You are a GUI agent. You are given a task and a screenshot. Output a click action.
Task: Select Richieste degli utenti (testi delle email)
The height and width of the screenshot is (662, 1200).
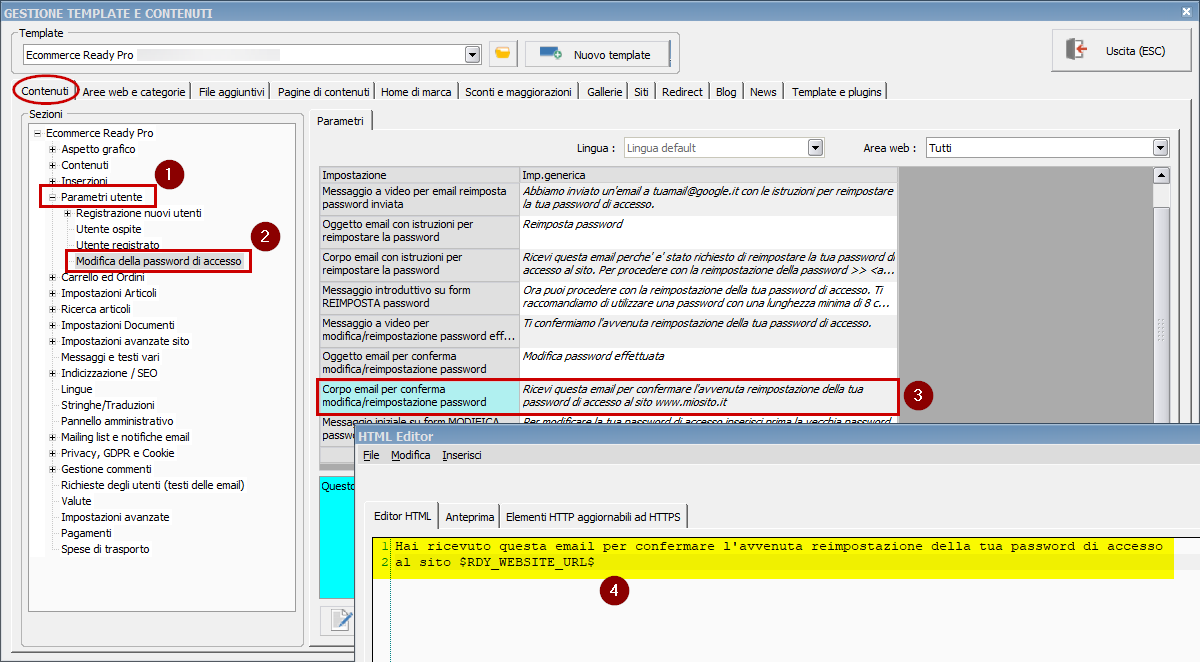click(x=153, y=485)
